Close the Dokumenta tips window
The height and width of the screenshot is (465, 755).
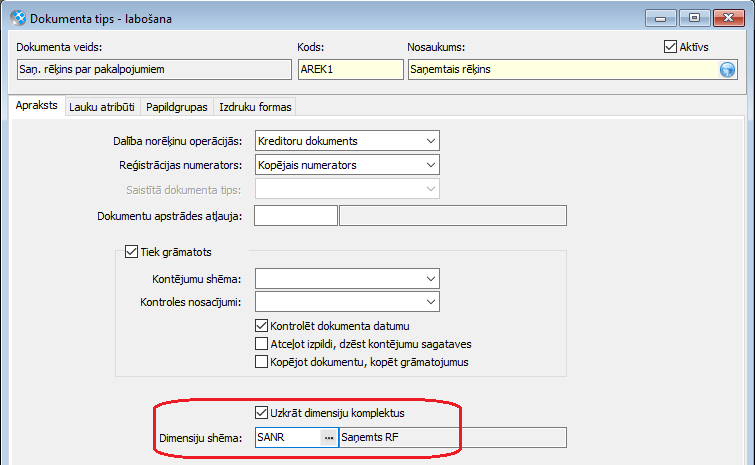pyautogui.click(x=729, y=18)
